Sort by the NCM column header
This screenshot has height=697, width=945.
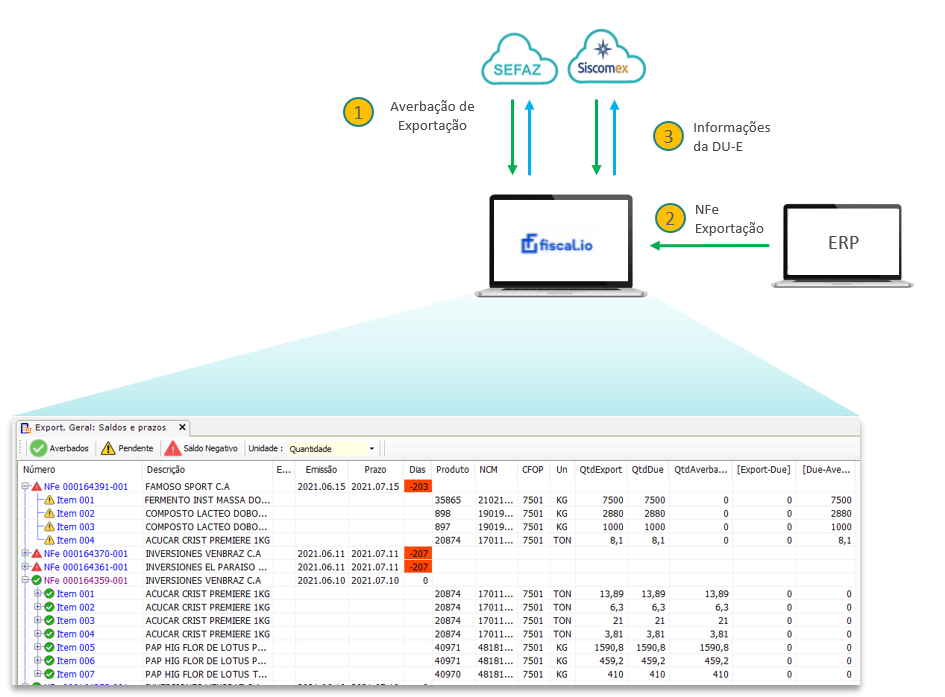click(496, 469)
